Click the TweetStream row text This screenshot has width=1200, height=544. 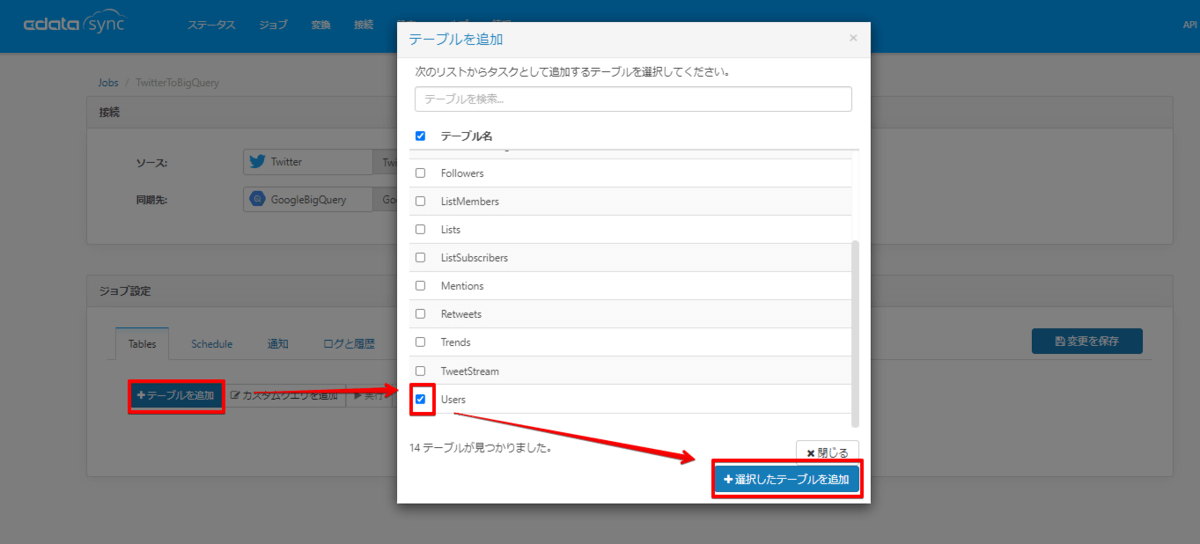pos(469,371)
